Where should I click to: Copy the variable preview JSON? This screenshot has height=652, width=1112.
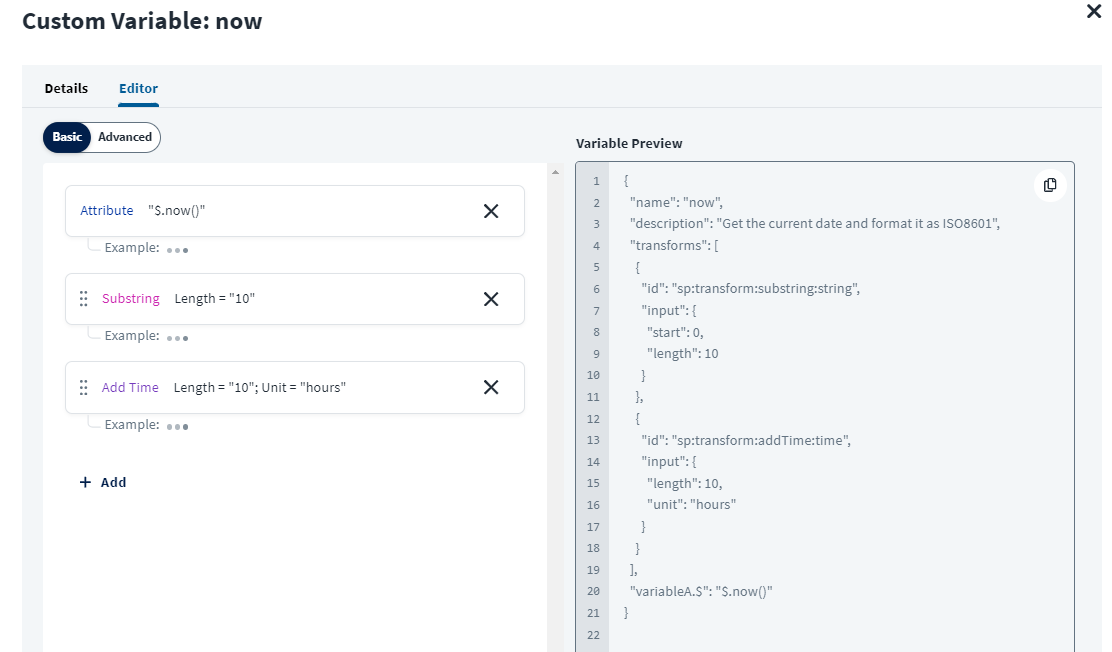1050,185
